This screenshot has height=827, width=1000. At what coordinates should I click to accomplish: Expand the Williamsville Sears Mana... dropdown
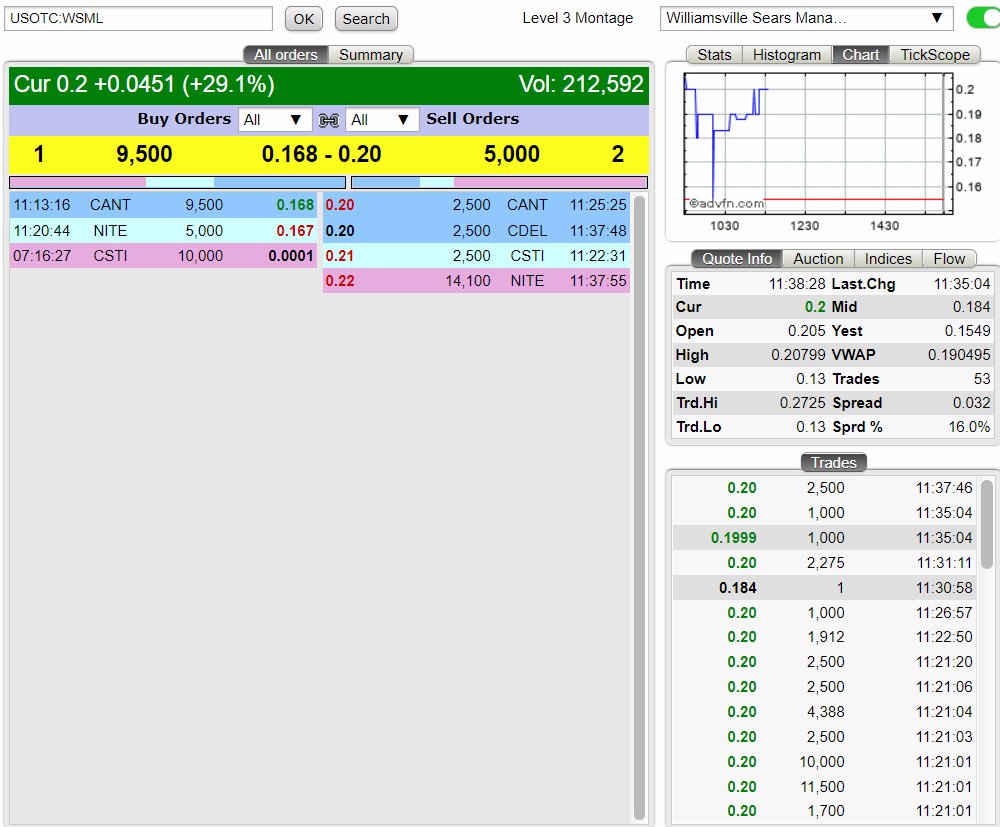pos(806,18)
